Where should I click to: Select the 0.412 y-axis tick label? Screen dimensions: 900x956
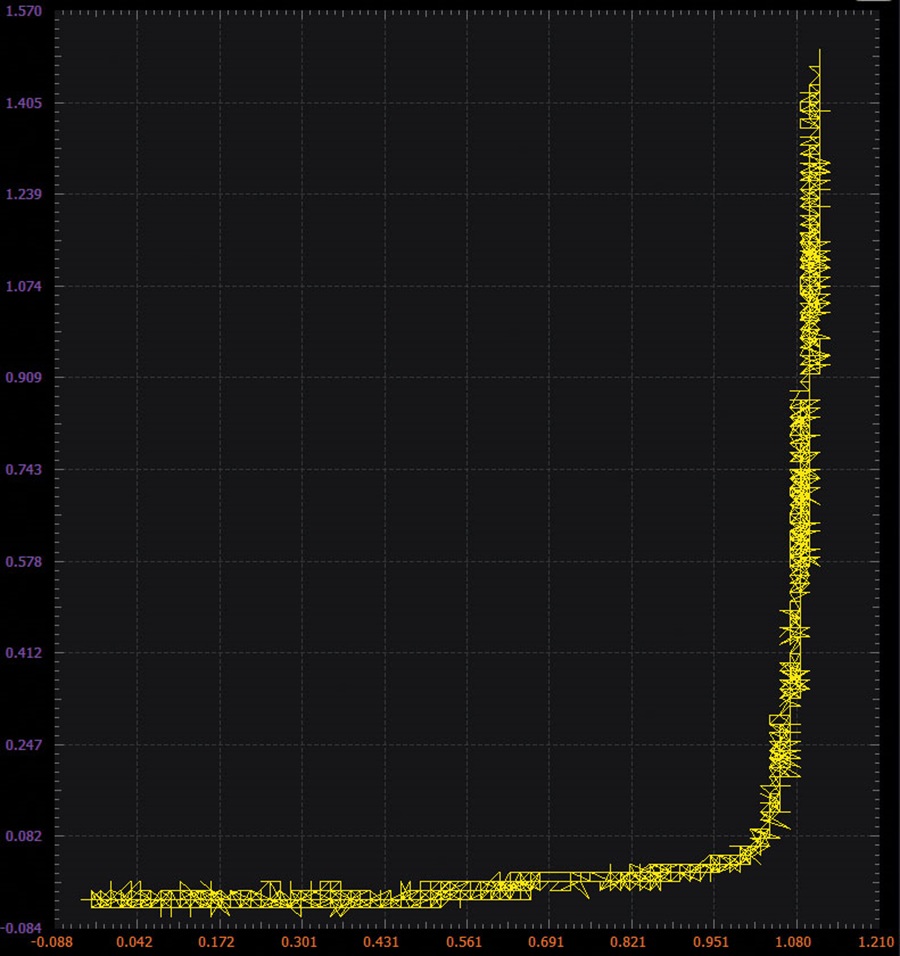point(24,653)
